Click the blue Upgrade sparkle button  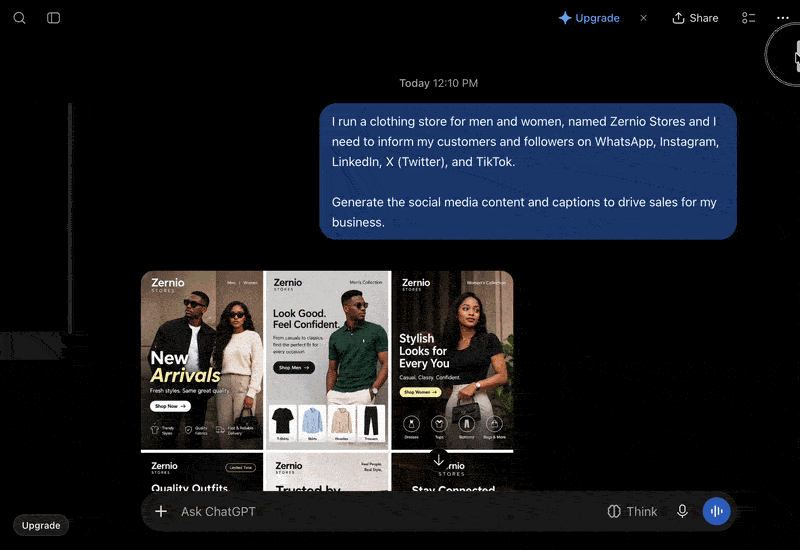click(x=589, y=18)
